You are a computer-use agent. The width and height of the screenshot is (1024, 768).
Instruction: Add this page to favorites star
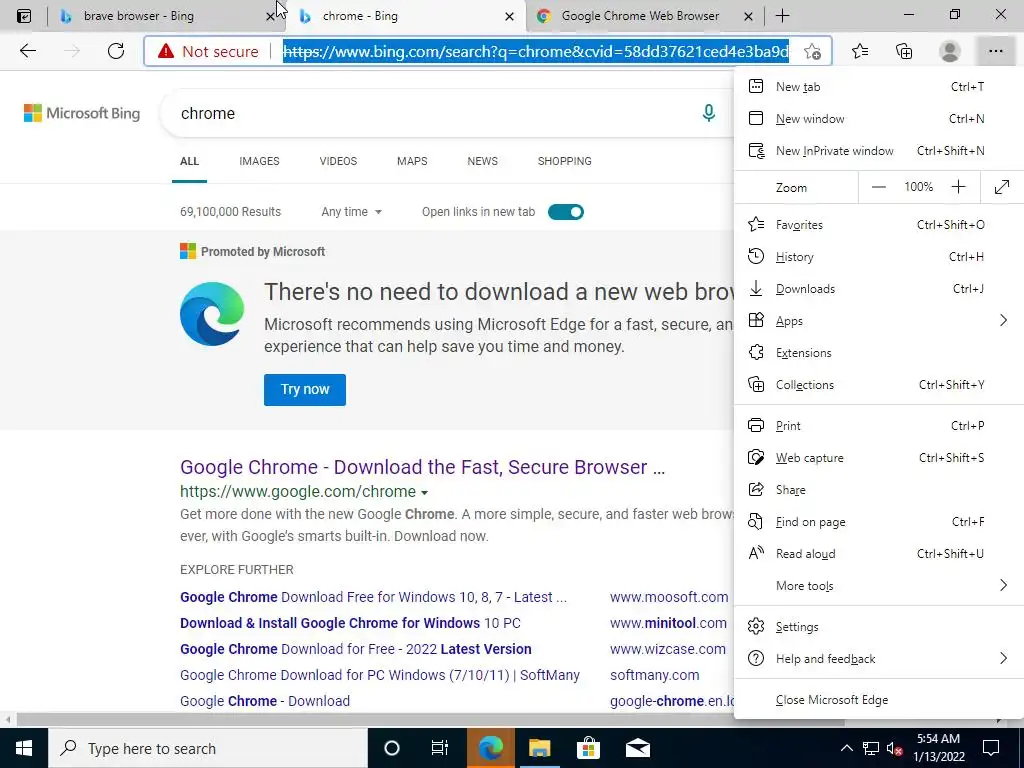pyautogui.click(x=812, y=52)
